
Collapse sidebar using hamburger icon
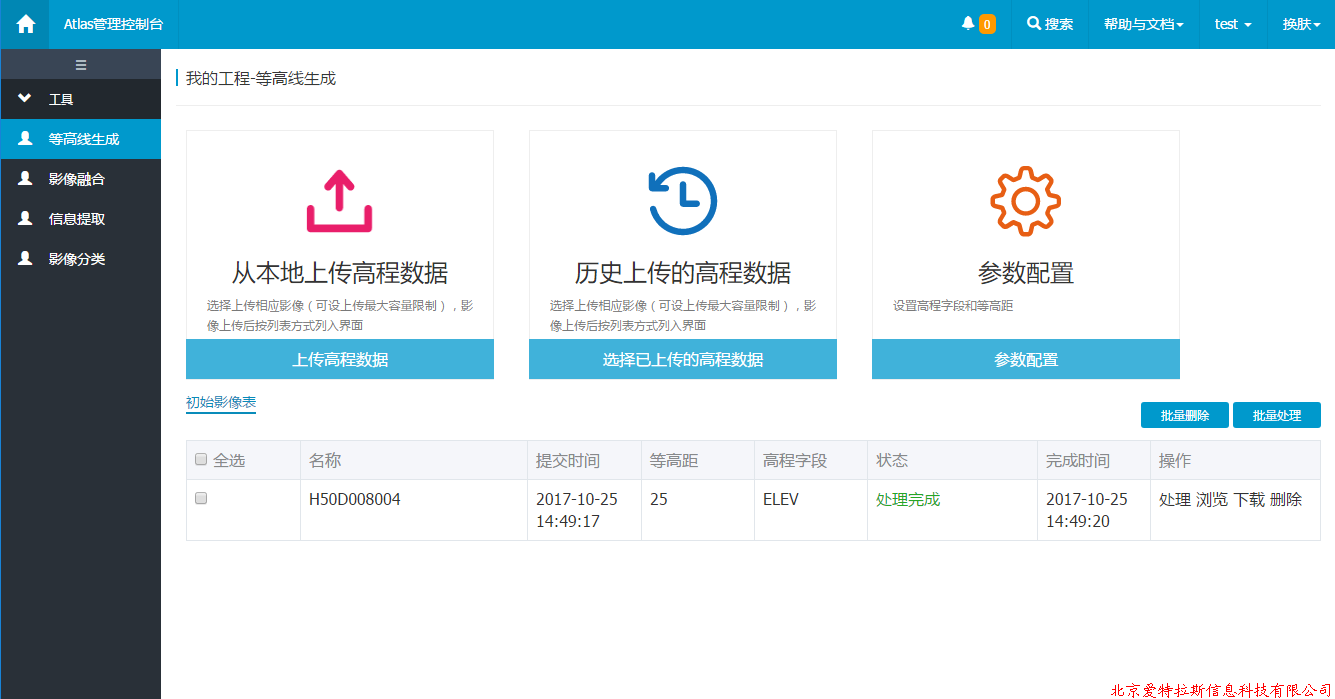tap(81, 65)
